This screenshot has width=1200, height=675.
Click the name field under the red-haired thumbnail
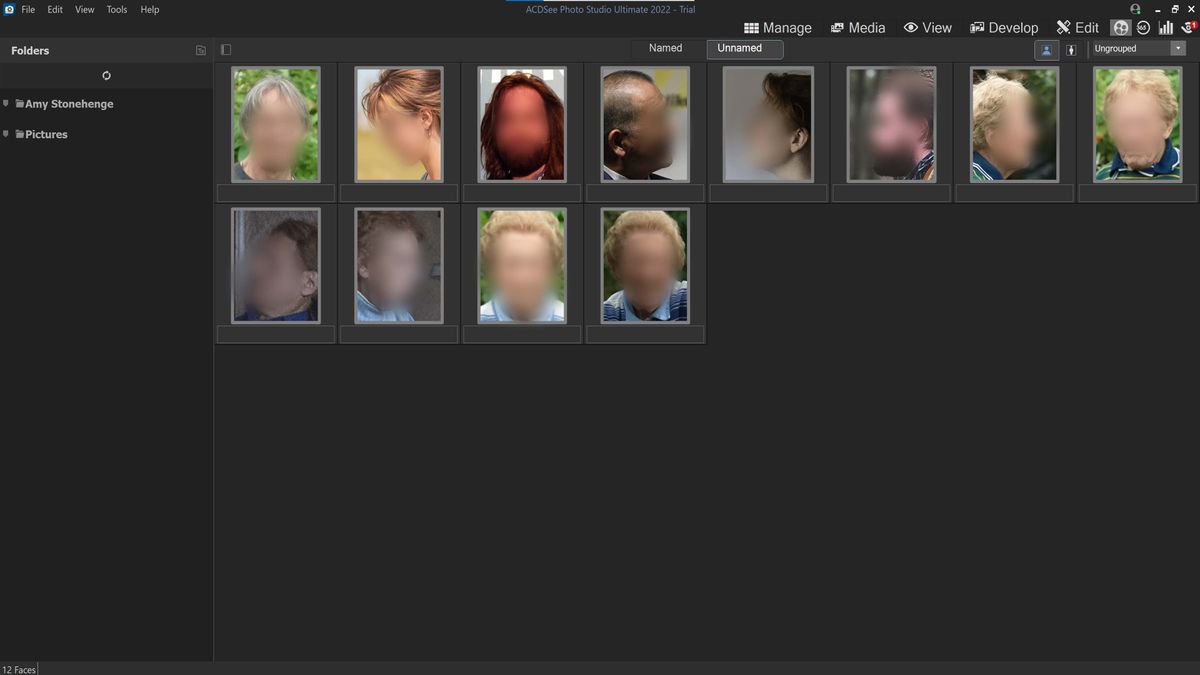pyautogui.click(x=522, y=193)
